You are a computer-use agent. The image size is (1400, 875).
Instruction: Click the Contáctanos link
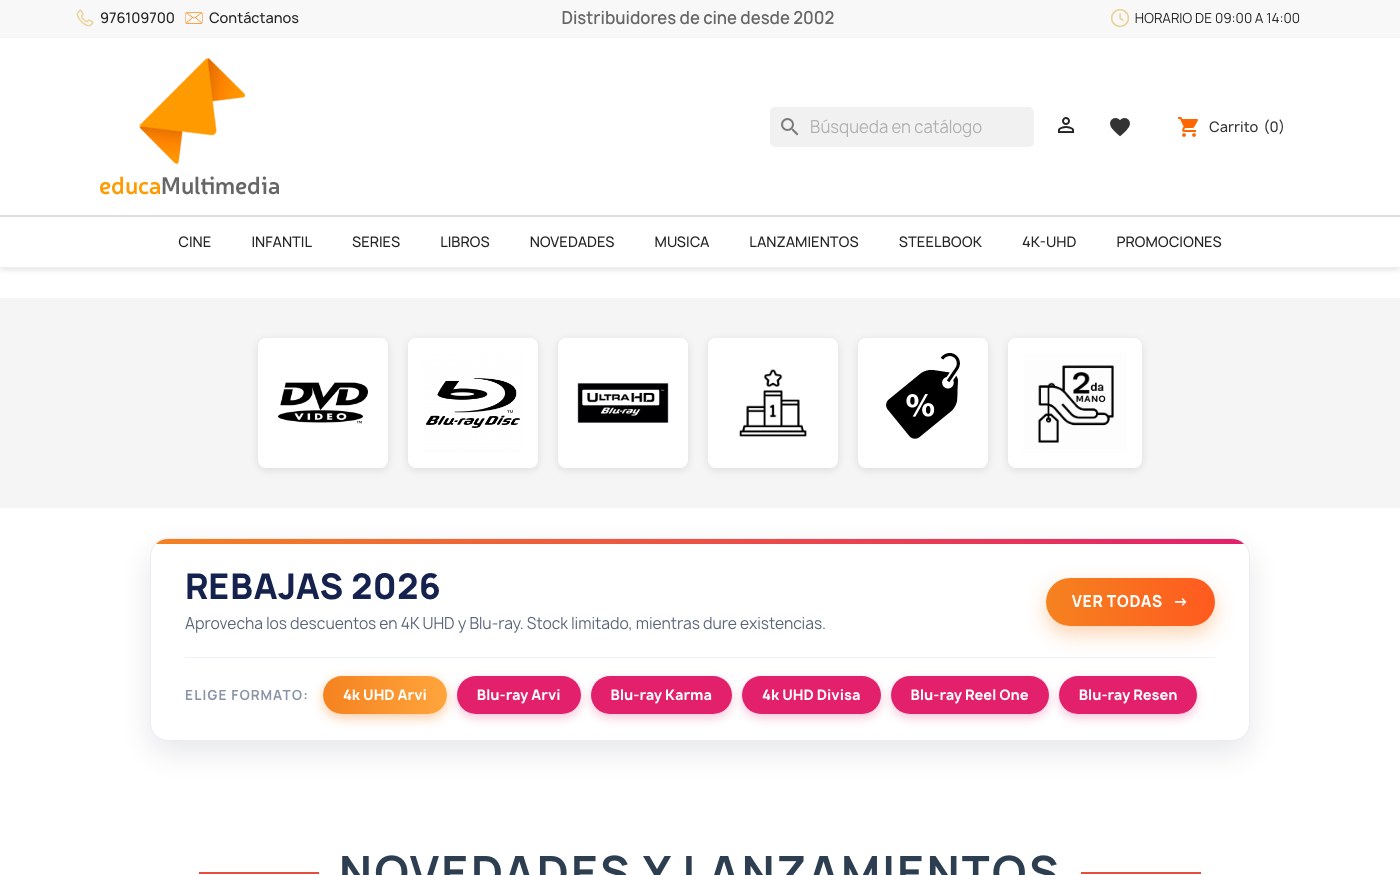tap(254, 18)
